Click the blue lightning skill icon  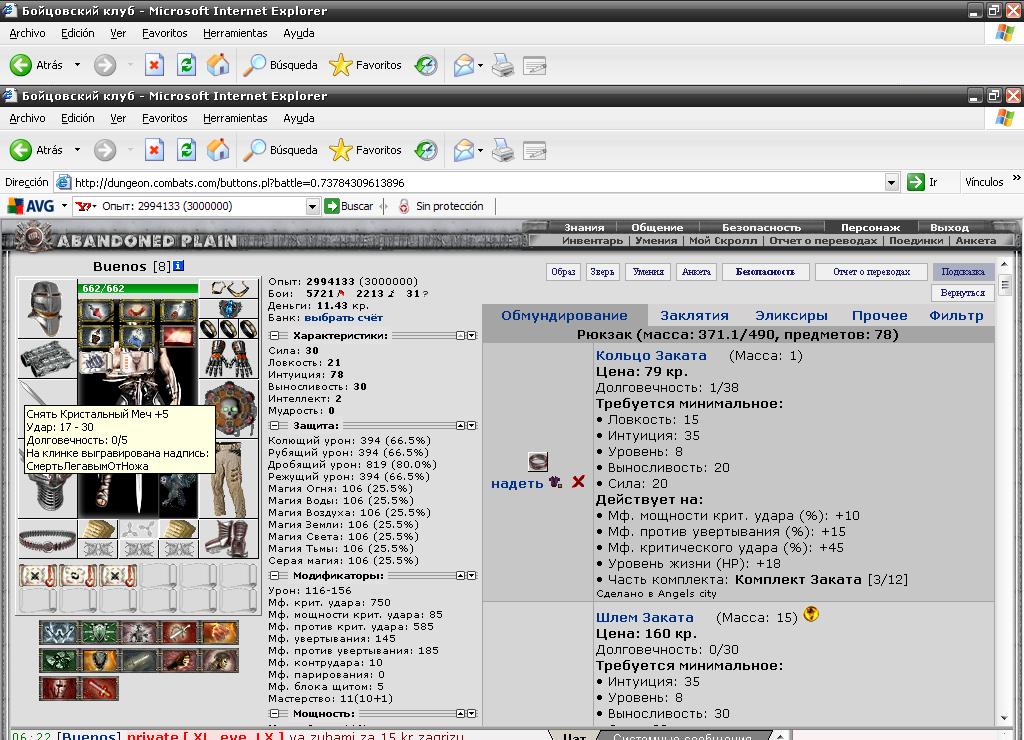(59, 633)
